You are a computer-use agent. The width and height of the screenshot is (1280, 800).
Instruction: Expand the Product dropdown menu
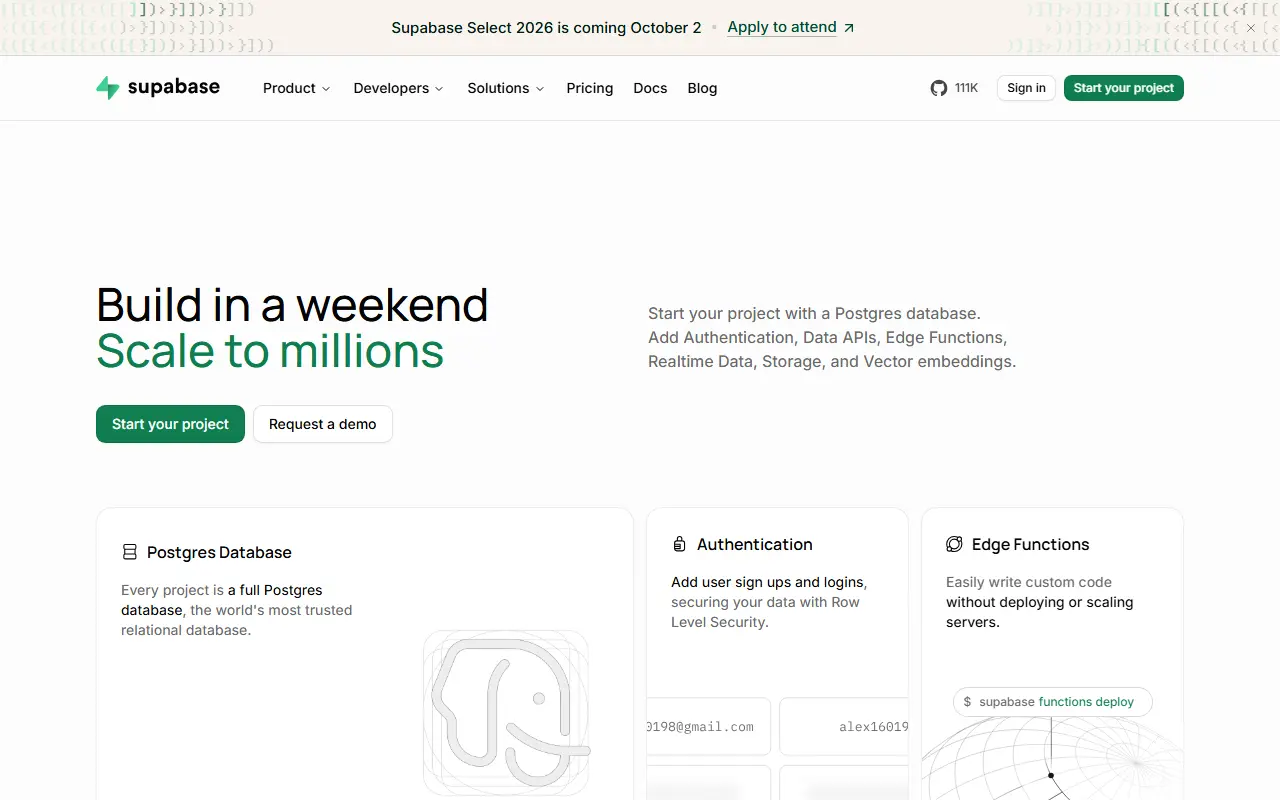click(x=296, y=88)
